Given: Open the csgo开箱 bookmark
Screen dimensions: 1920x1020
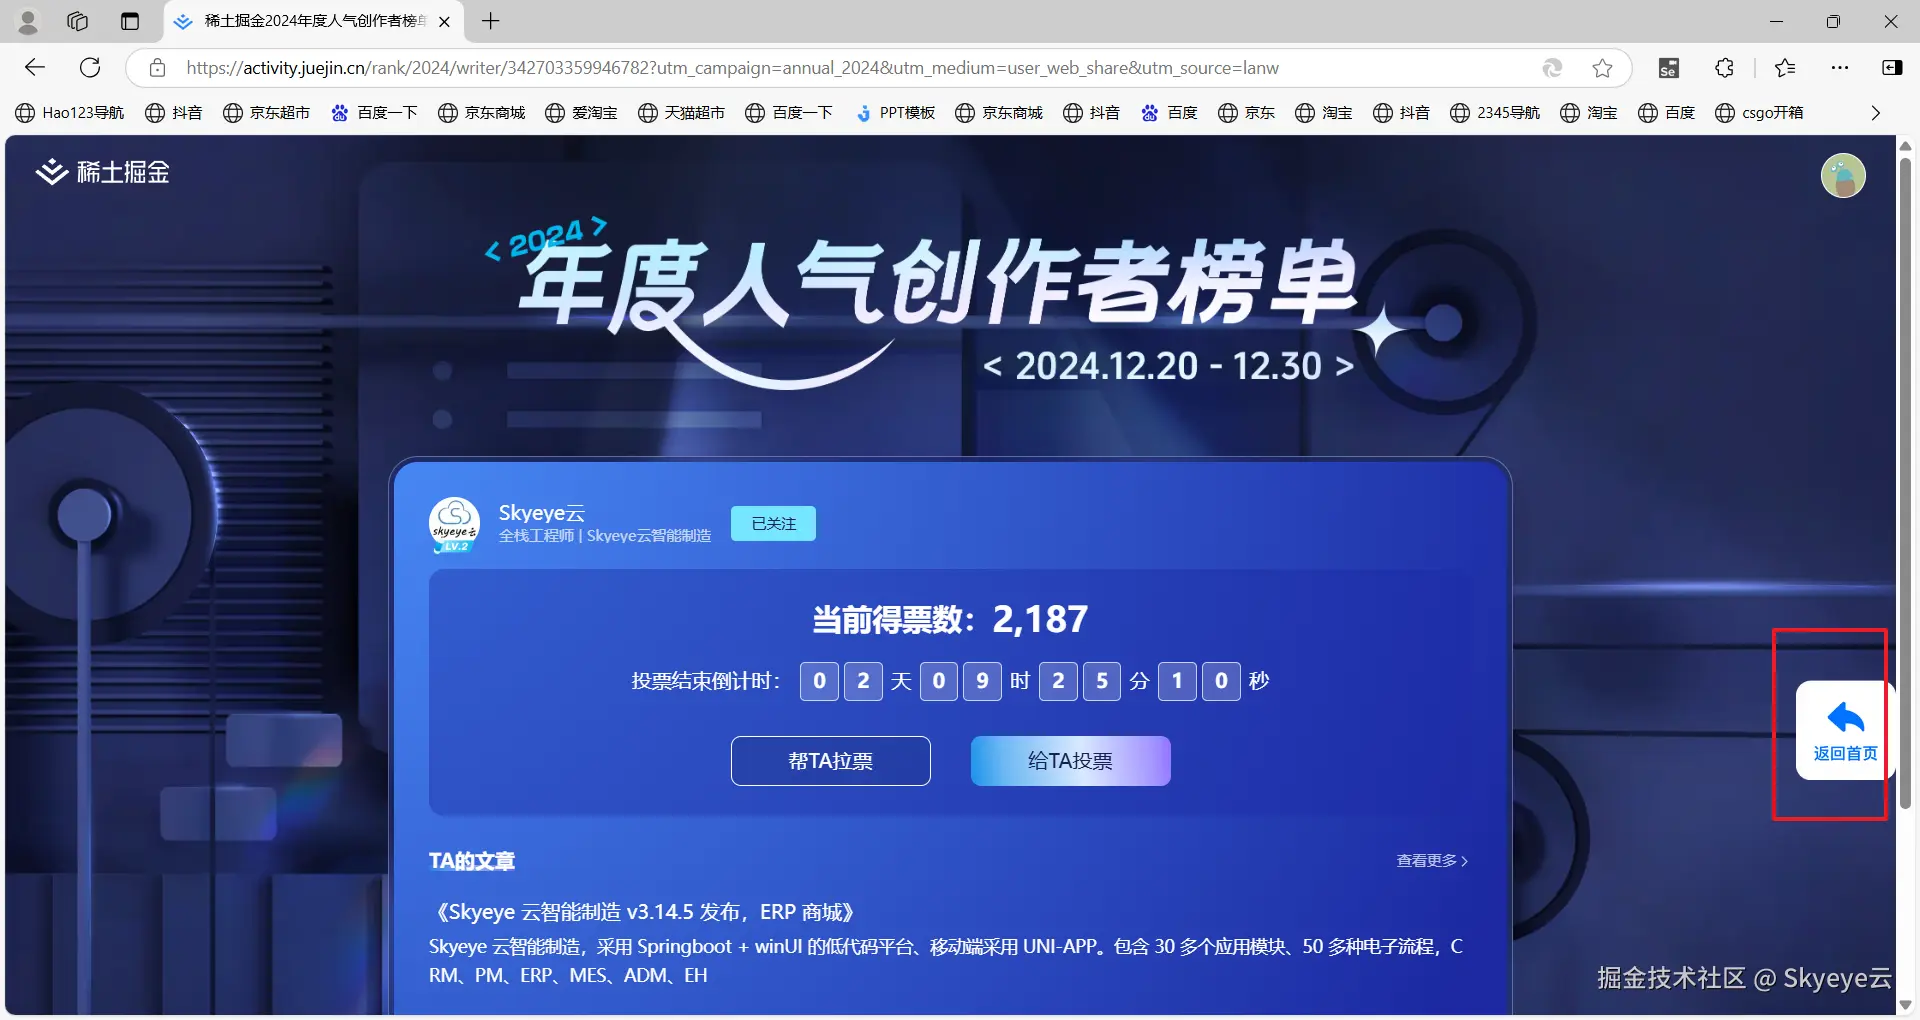Looking at the screenshot, I should [1761, 112].
